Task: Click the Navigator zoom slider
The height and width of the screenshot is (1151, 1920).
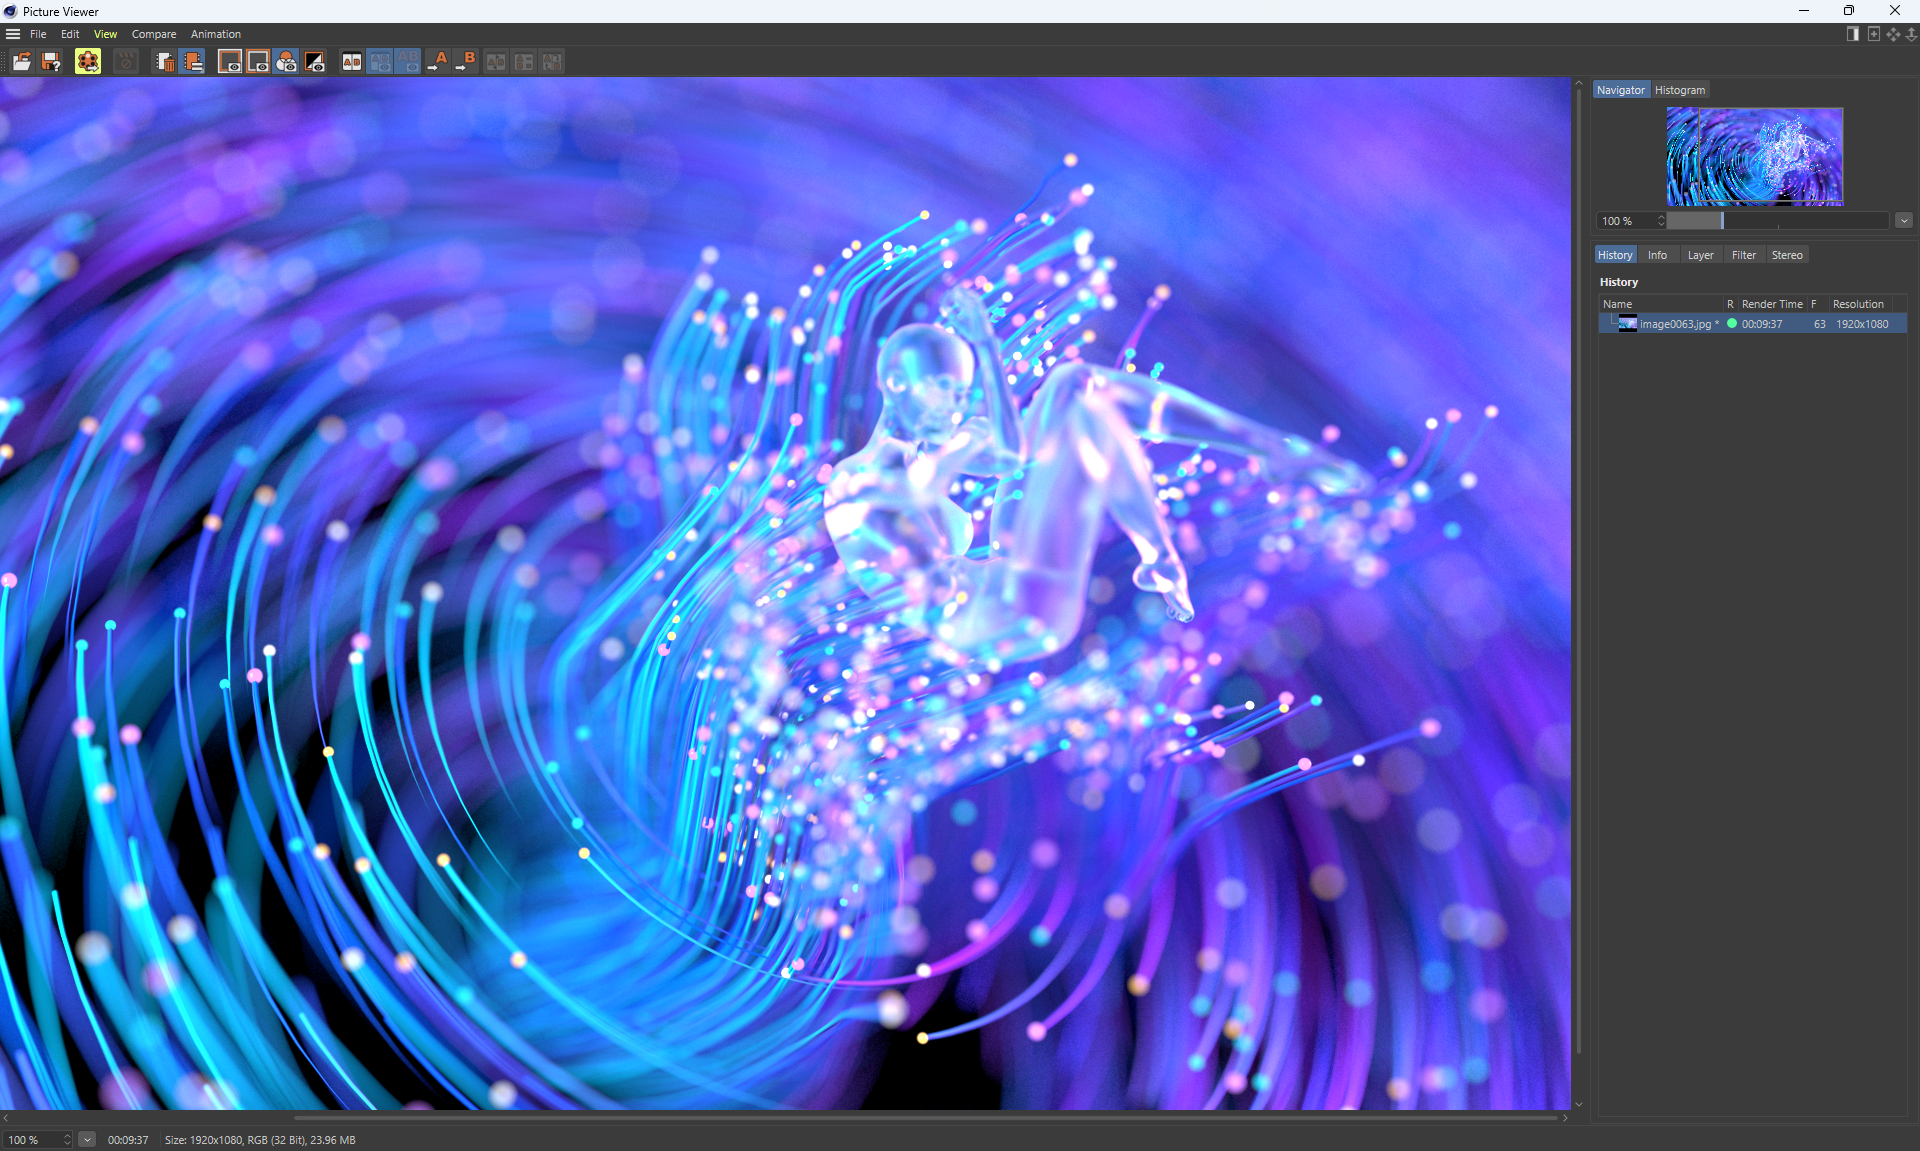Action: point(1776,221)
